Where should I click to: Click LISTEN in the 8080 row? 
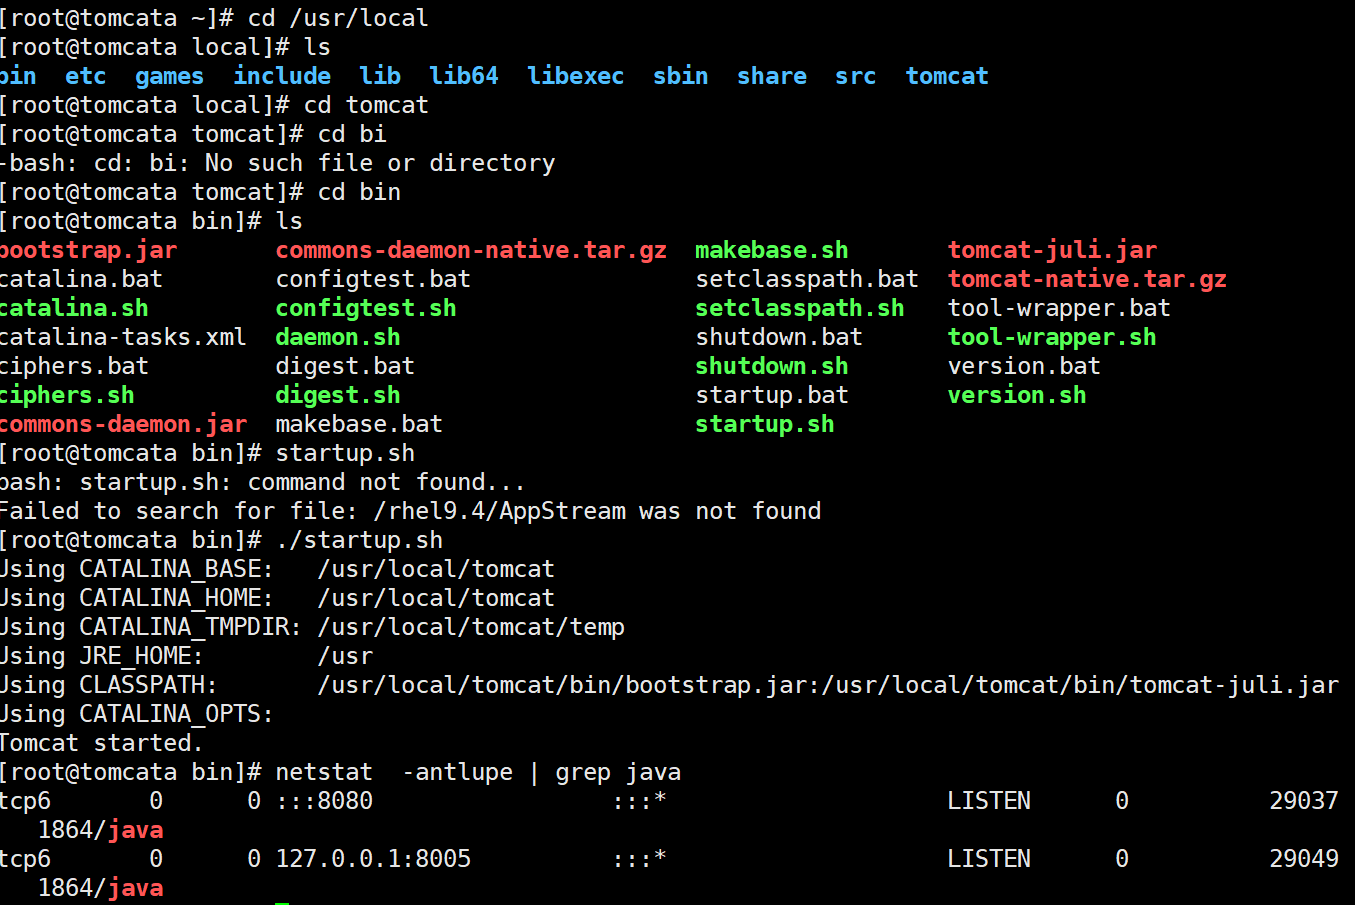[989, 801]
